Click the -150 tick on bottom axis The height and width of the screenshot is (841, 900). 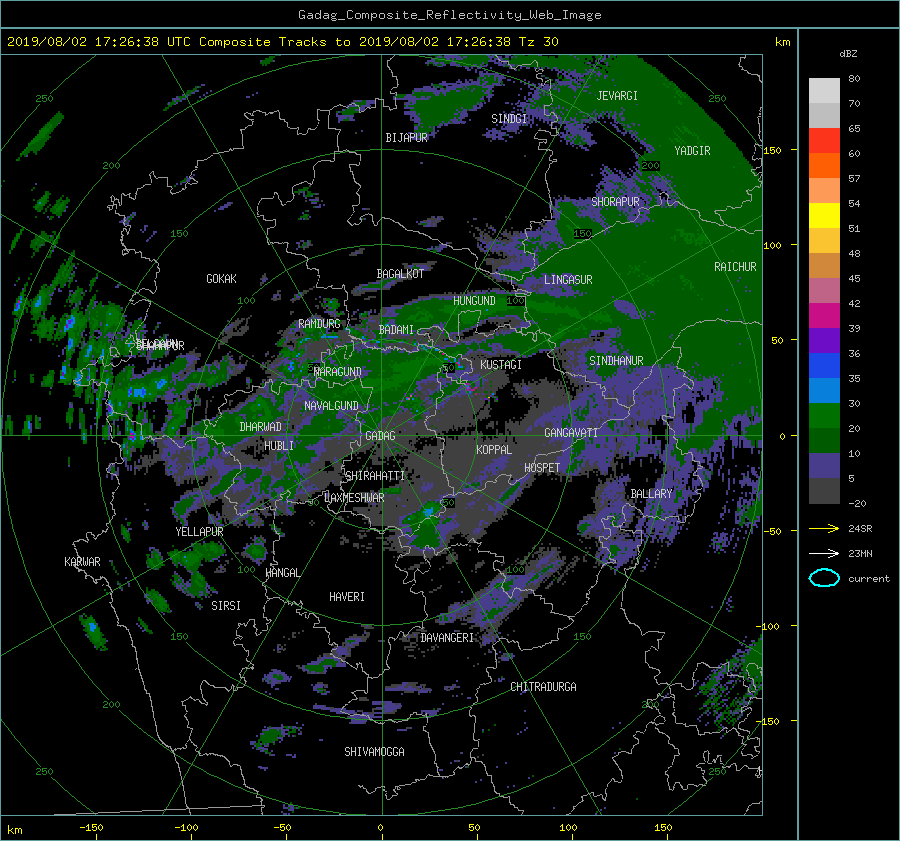click(91, 828)
